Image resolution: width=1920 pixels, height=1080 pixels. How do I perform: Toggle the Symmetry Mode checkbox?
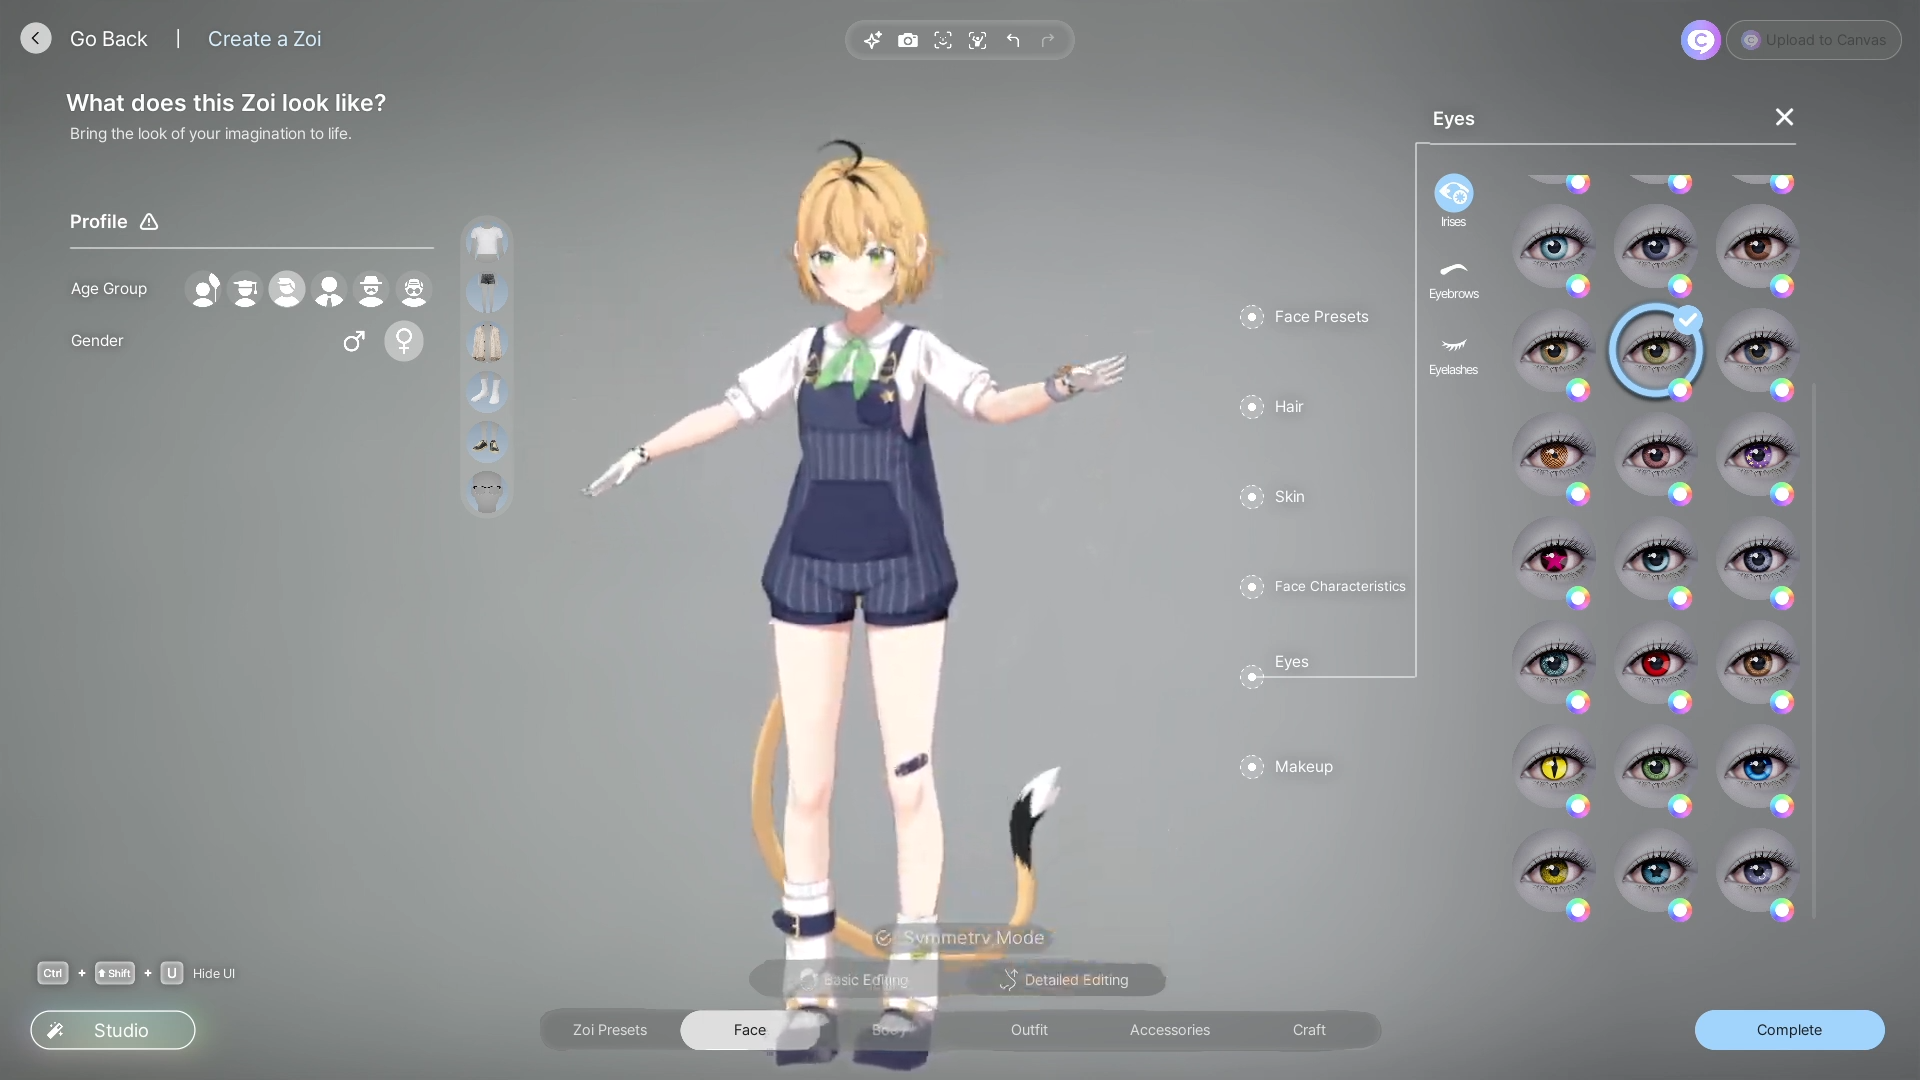pos(884,938)
